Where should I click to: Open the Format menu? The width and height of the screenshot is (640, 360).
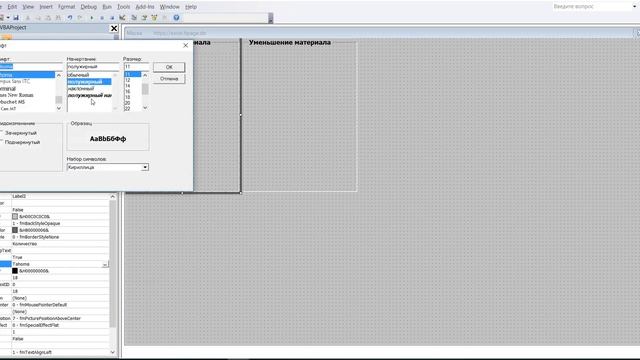pos(67,7)
